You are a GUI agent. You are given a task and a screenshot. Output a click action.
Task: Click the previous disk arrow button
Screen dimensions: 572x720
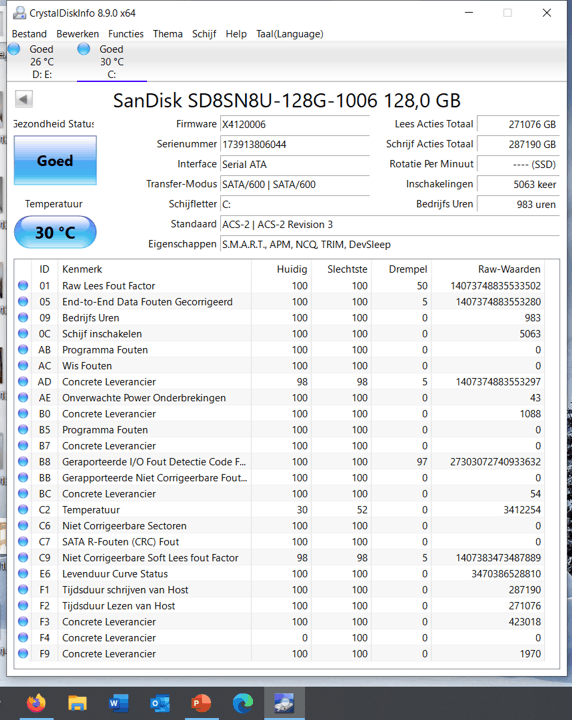[x=23, y=99]
